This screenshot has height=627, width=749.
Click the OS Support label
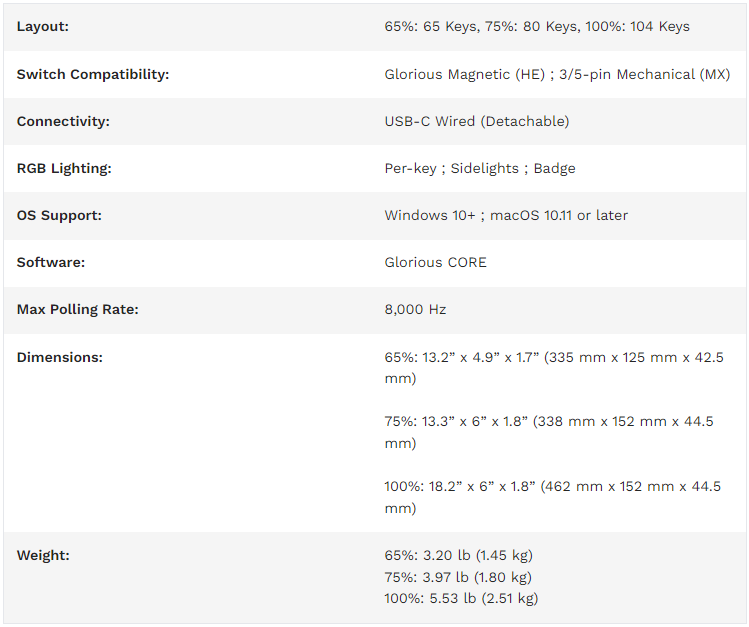59,215
